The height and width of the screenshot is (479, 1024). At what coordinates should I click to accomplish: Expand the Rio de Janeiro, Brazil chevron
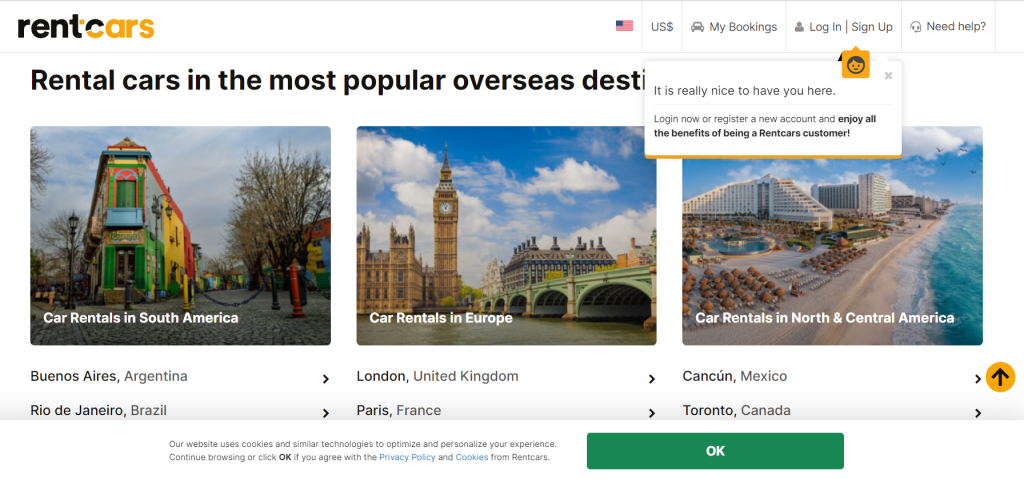coord(325,413)
